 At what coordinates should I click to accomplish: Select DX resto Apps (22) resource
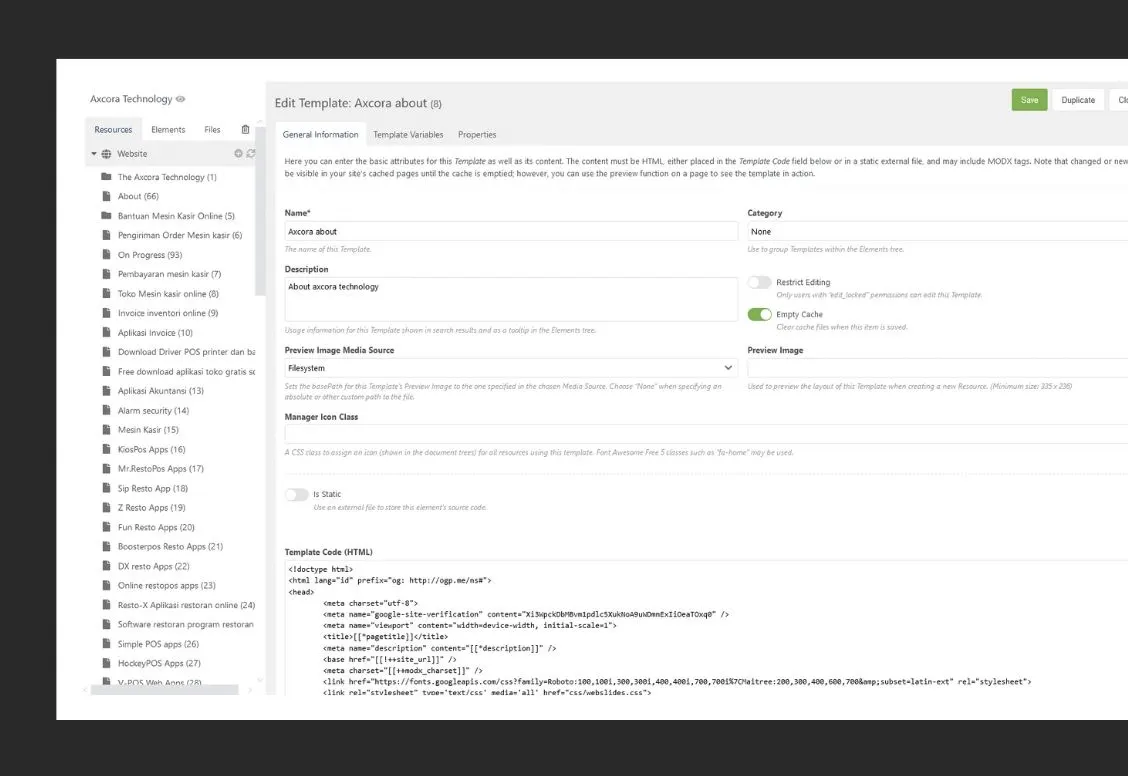click(x=153, y=566)
